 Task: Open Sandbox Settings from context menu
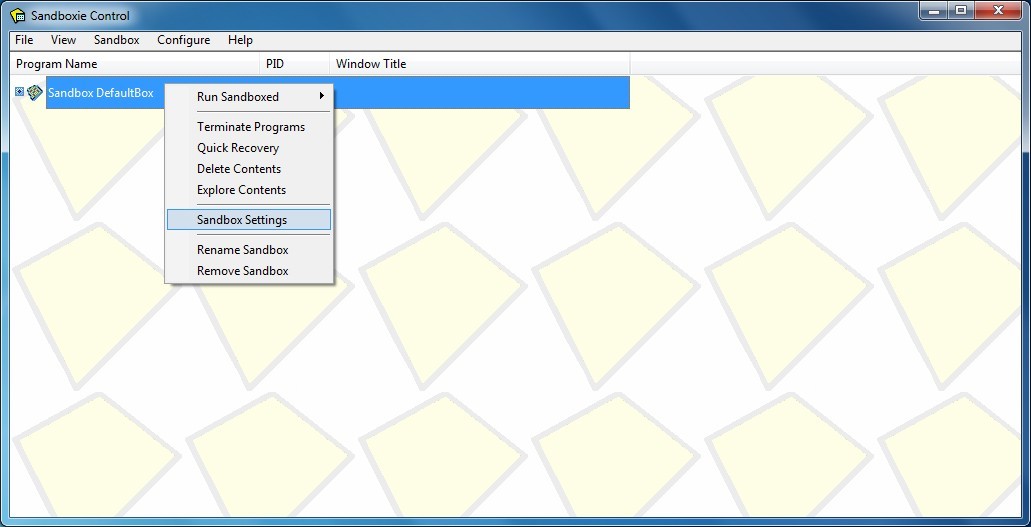pyautogui.click(x=249, y=220)
